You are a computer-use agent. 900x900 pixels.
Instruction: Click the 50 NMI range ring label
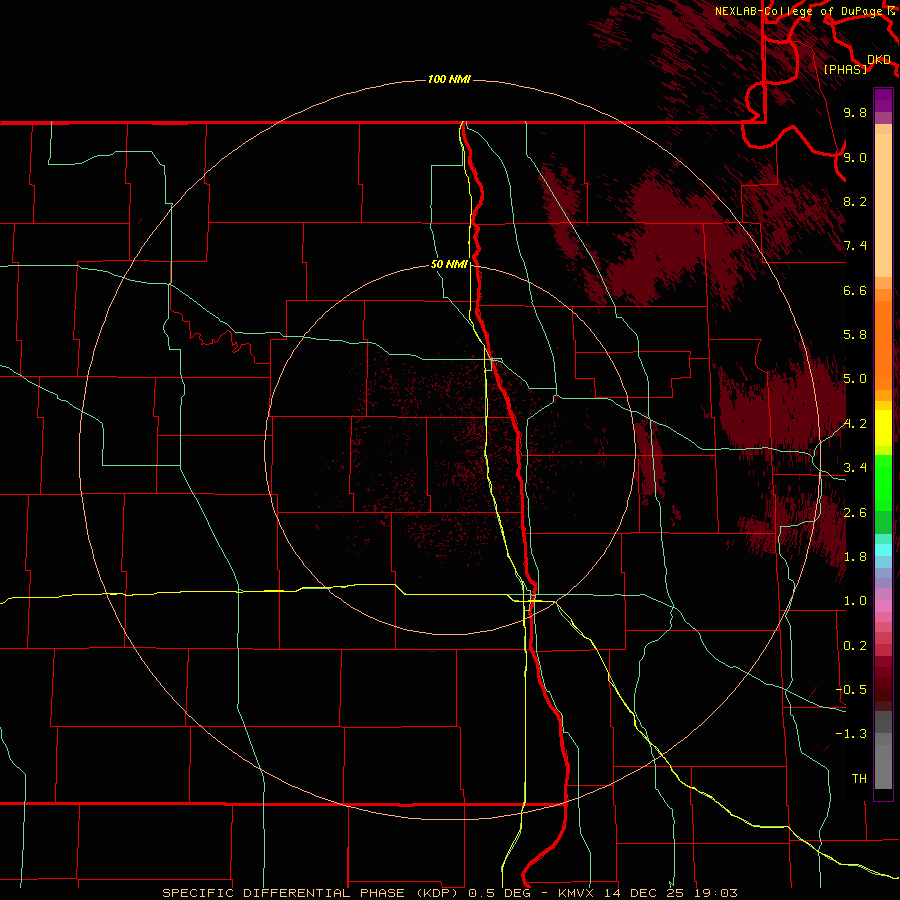pyautogui.click(x=449, y=264)
